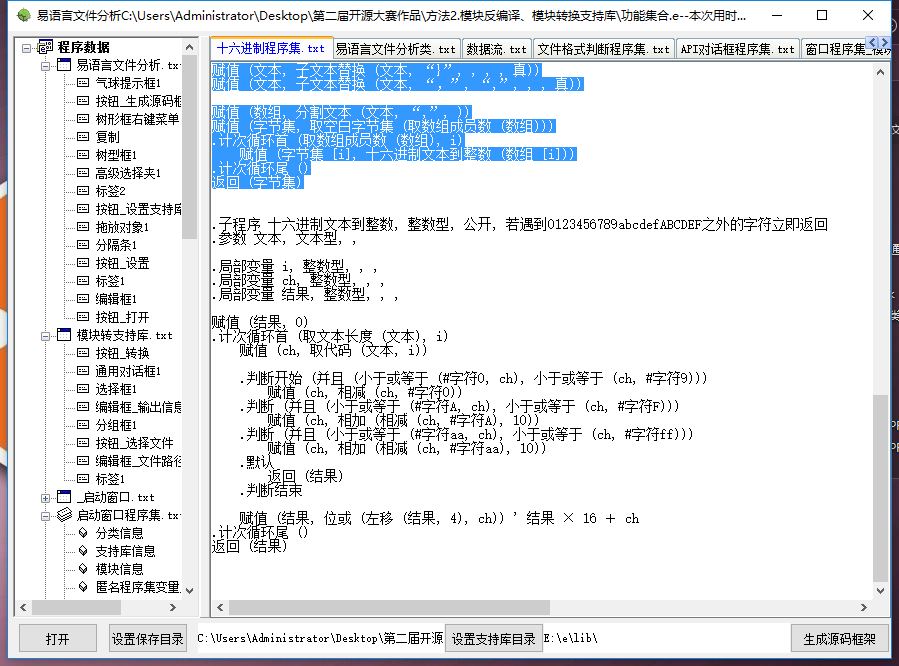Viewport: 899px width, 666px height.
Task: Click the 生成源码框架 button
Action: [840, 638]
